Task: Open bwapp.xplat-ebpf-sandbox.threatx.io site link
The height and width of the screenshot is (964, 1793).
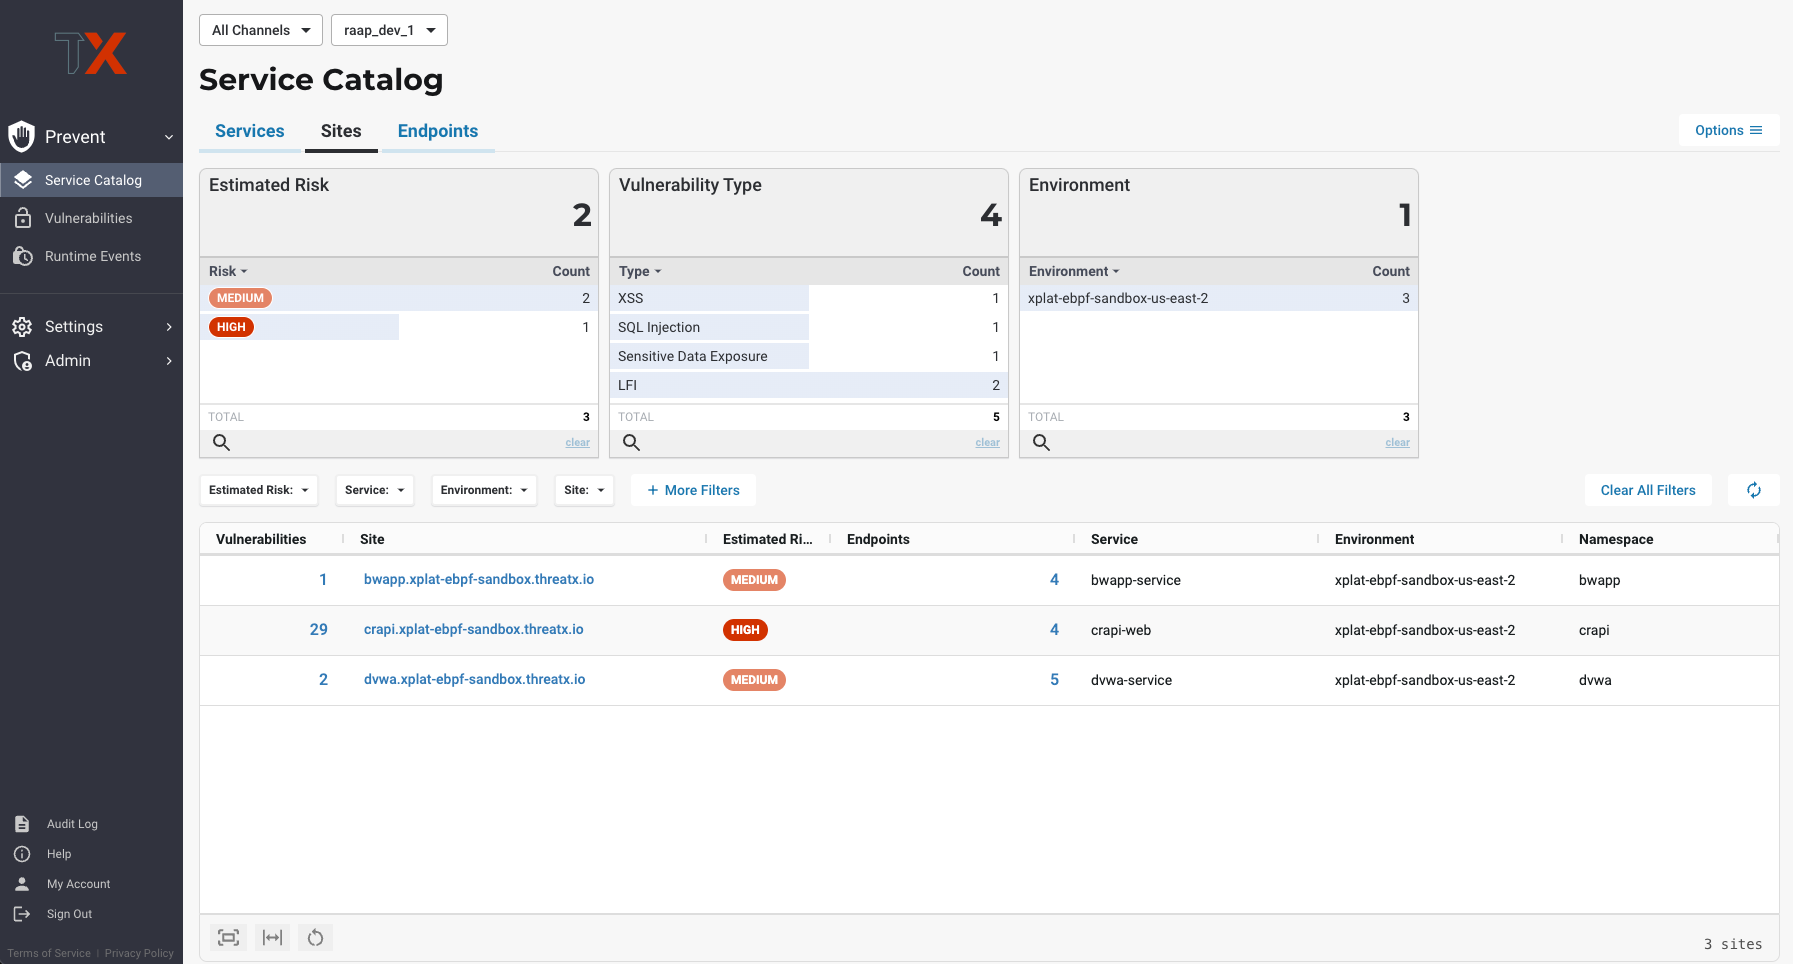Action: 479,579
